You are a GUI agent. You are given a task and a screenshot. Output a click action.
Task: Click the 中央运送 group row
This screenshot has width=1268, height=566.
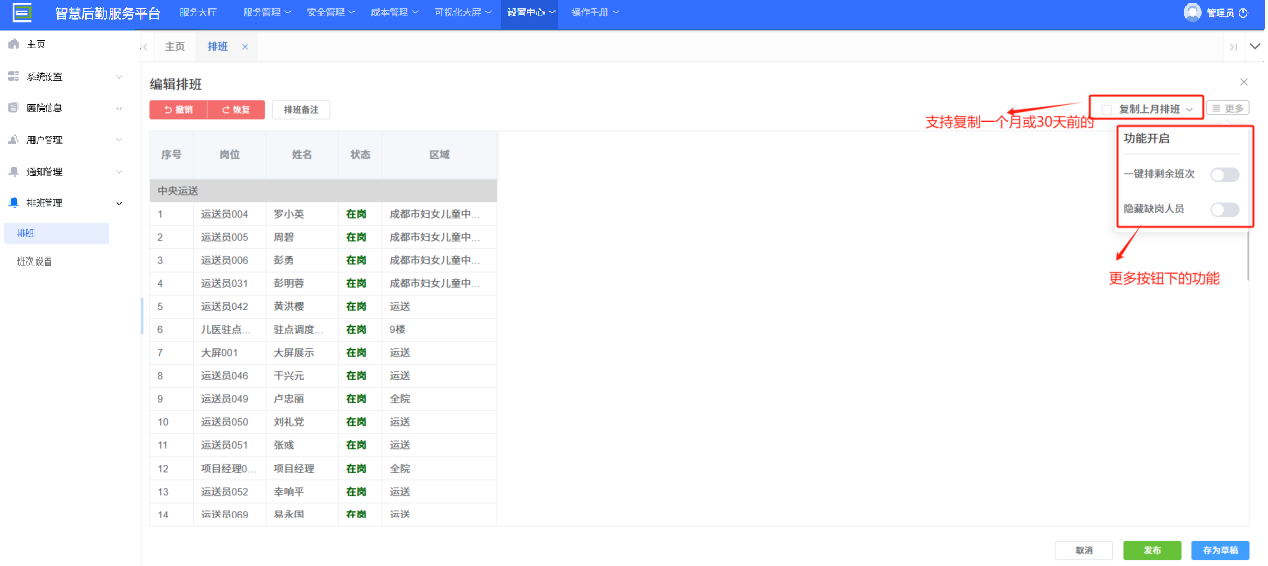click(323, 190)
